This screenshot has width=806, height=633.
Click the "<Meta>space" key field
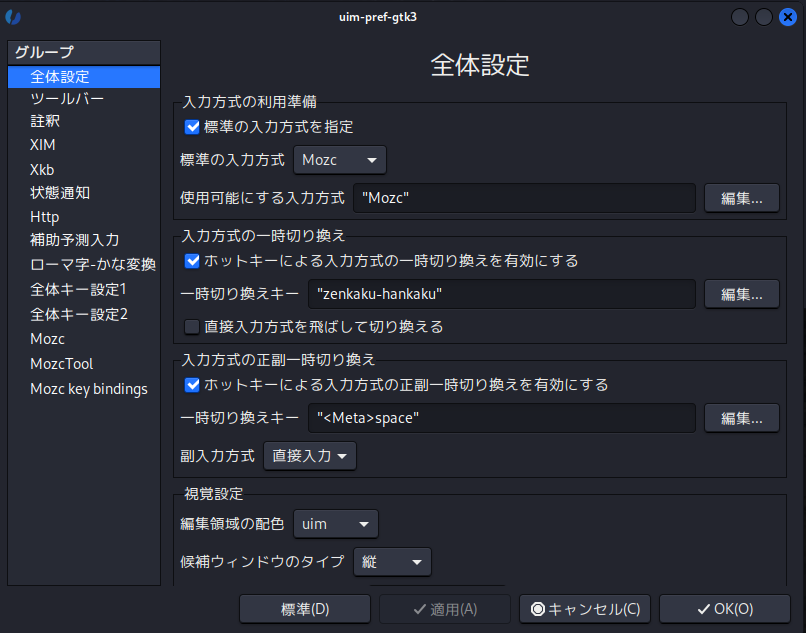tap(502, 418)
